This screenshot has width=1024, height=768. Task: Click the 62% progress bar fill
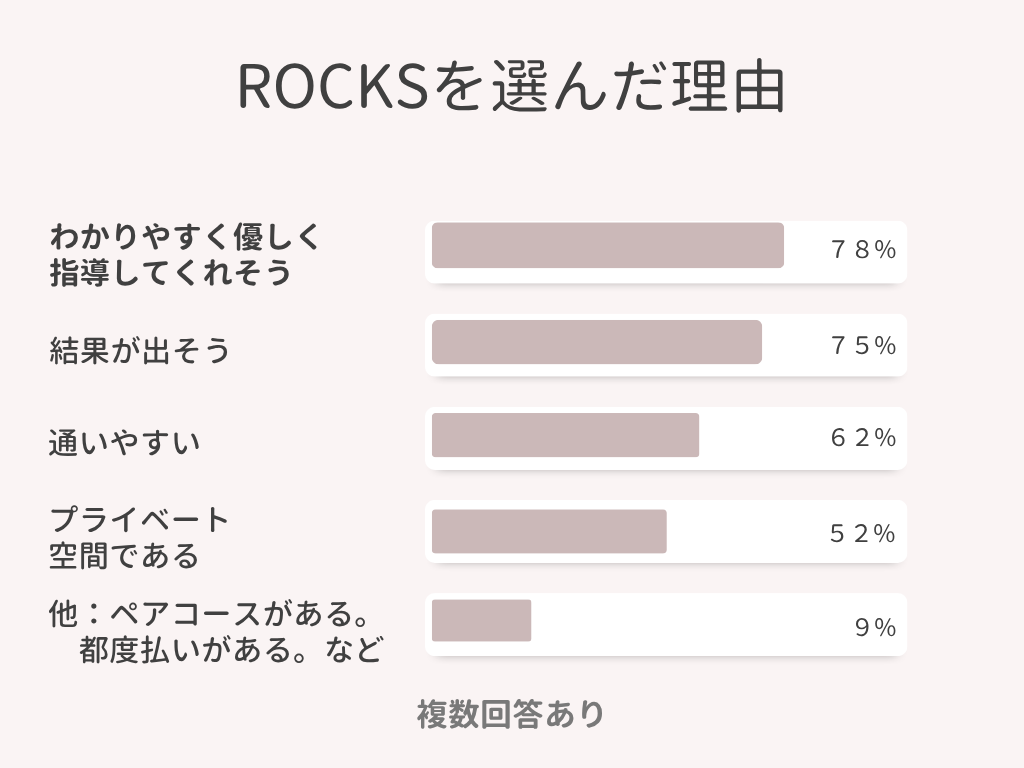click(565, 435)
